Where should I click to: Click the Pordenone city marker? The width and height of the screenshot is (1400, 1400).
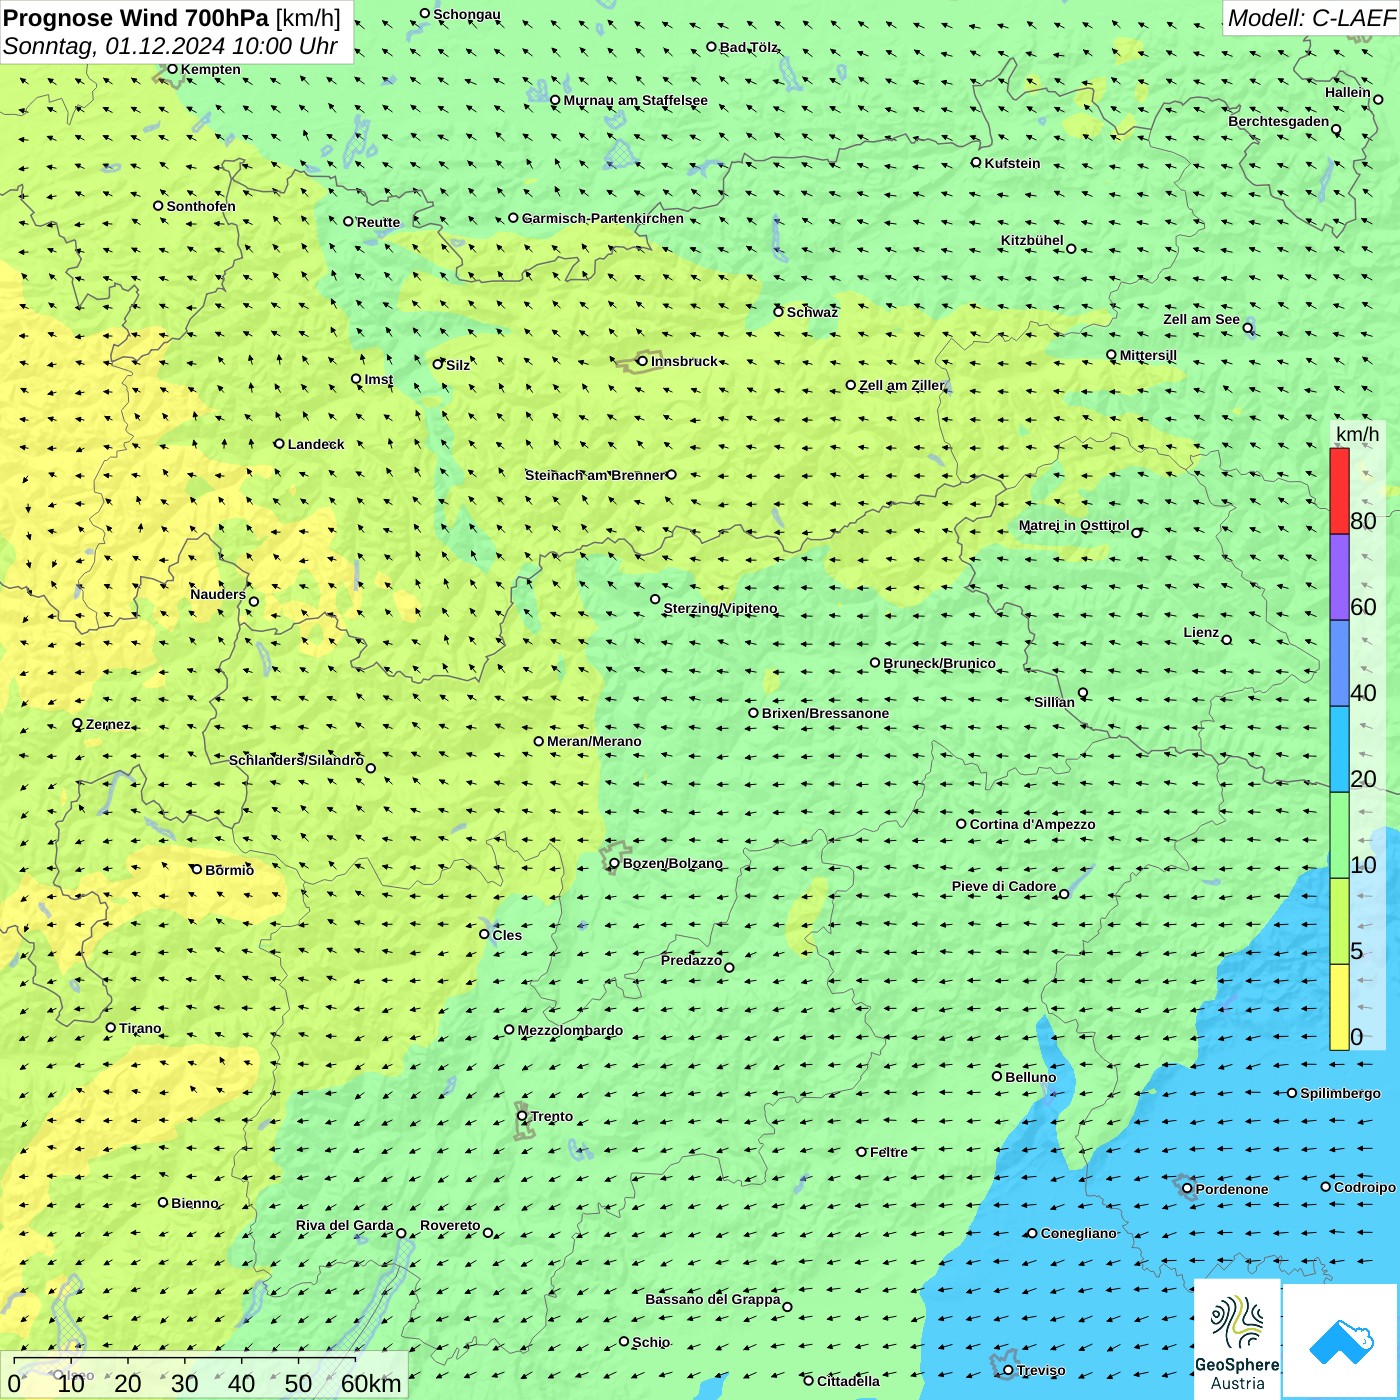1187,1188
